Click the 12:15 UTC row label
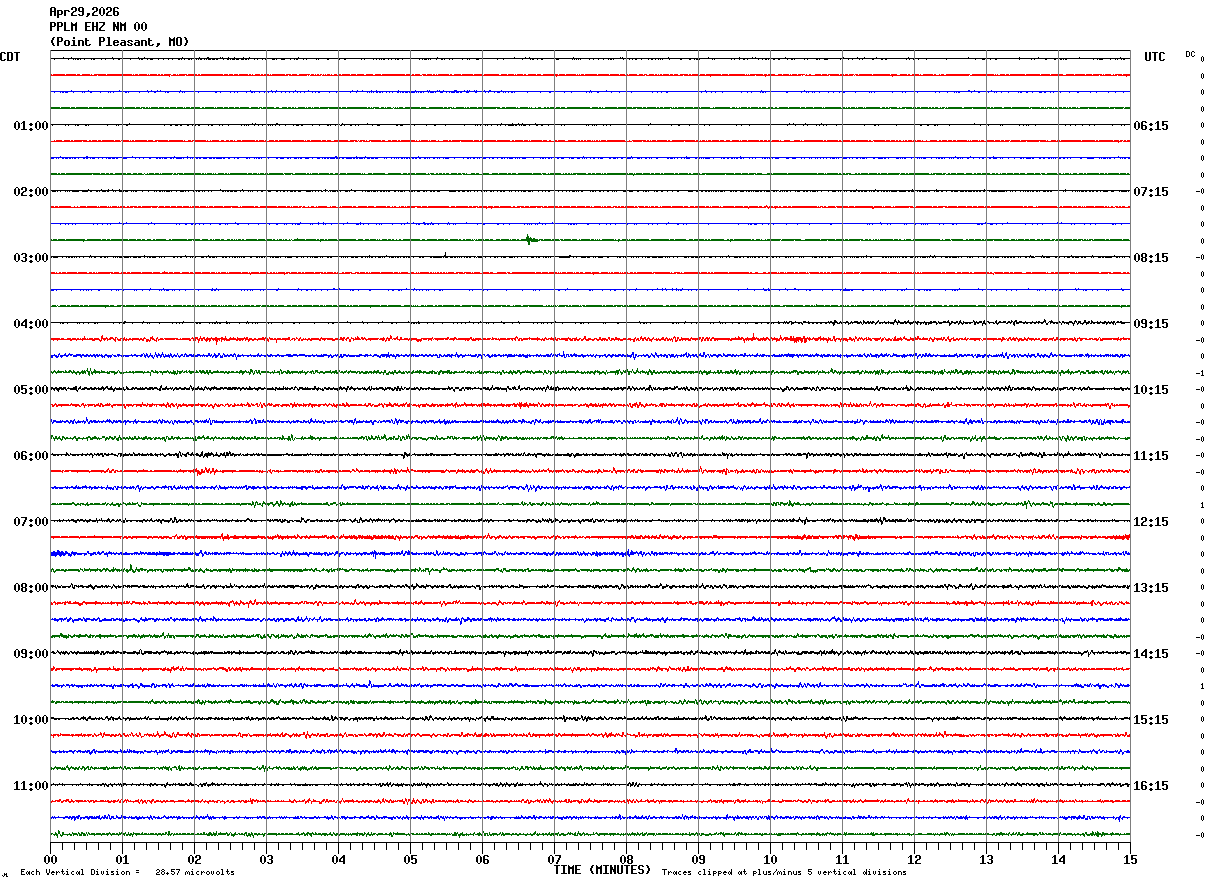 [1151, 522]
